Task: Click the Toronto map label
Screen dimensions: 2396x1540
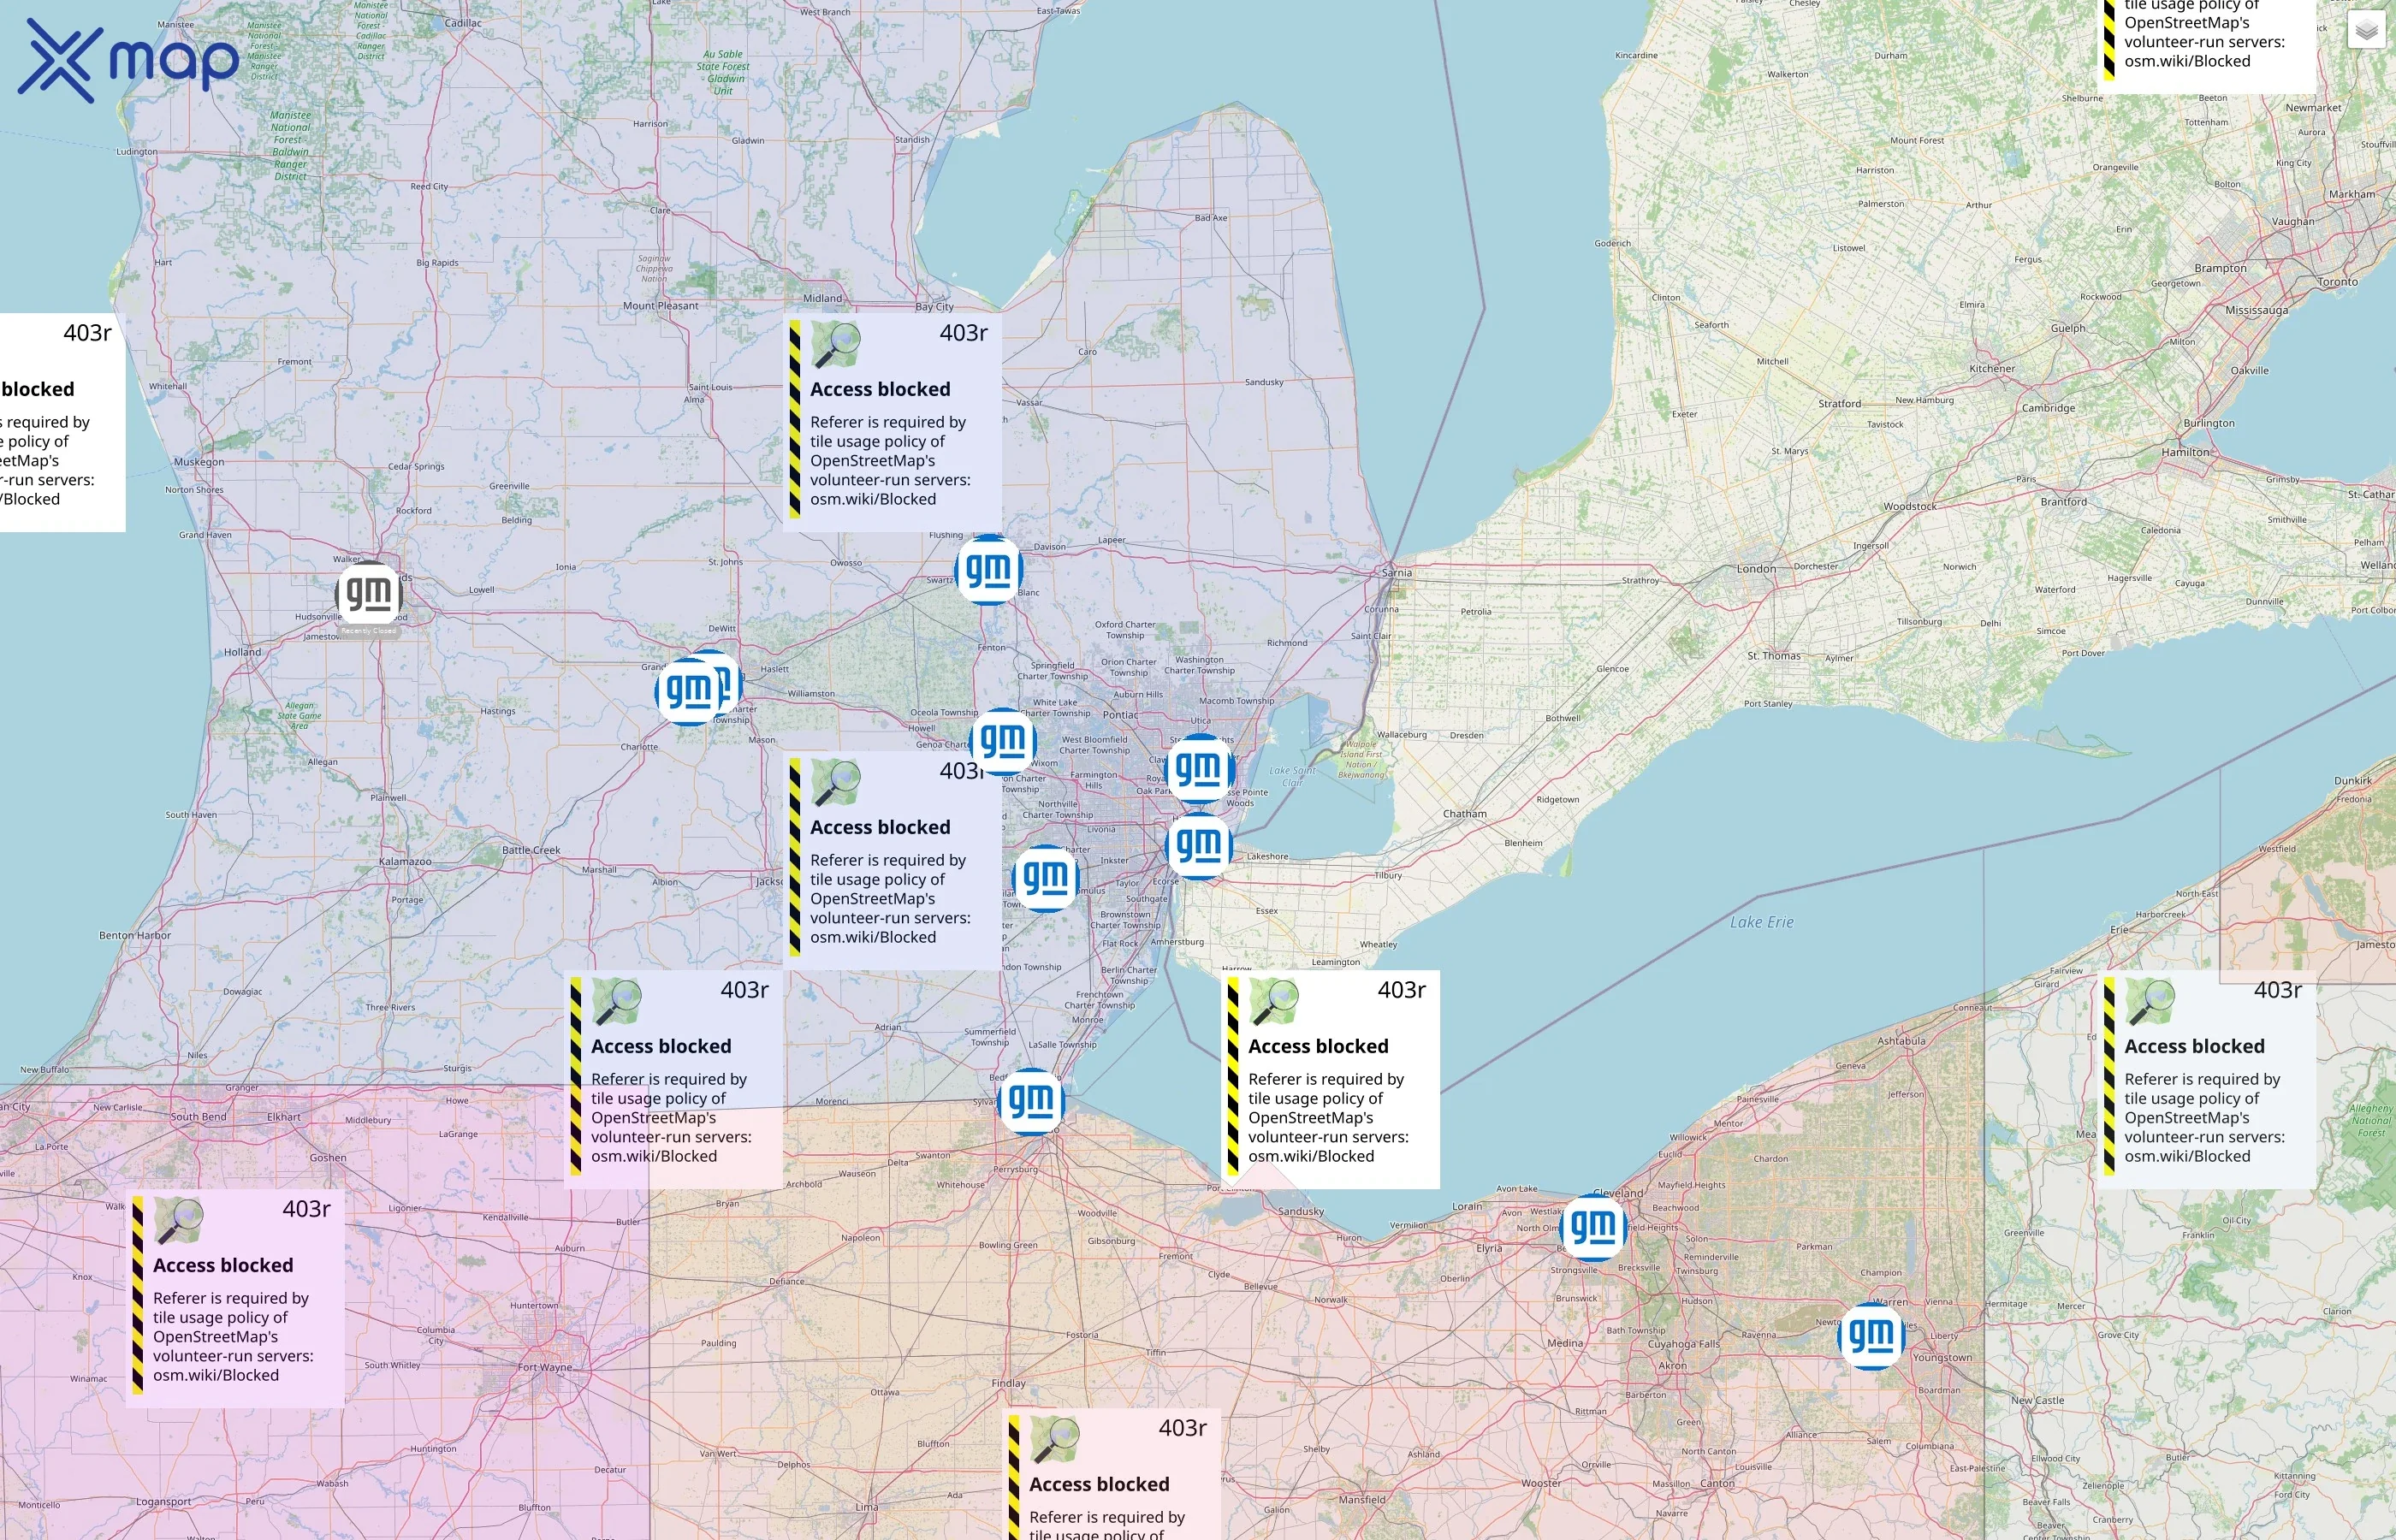Action: (x=2338, y=282)
